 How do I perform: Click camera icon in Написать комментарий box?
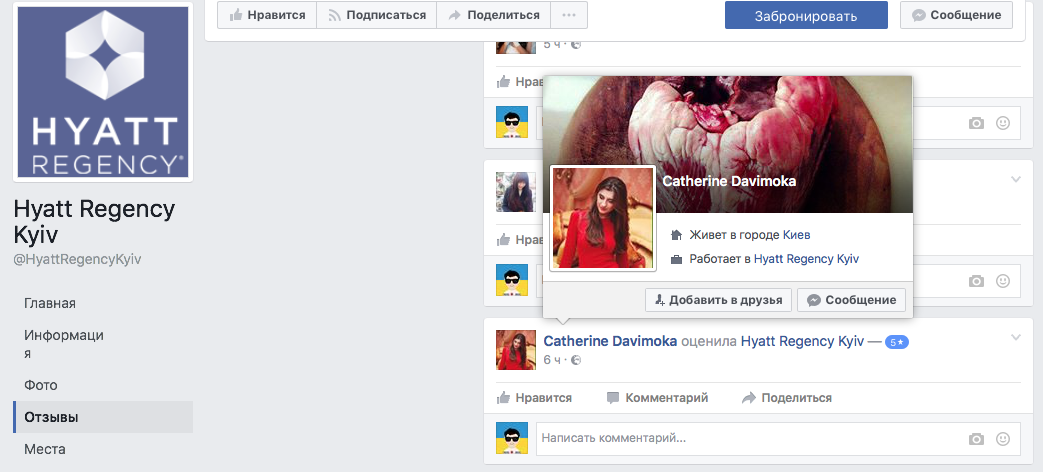[x=976, y=439]
